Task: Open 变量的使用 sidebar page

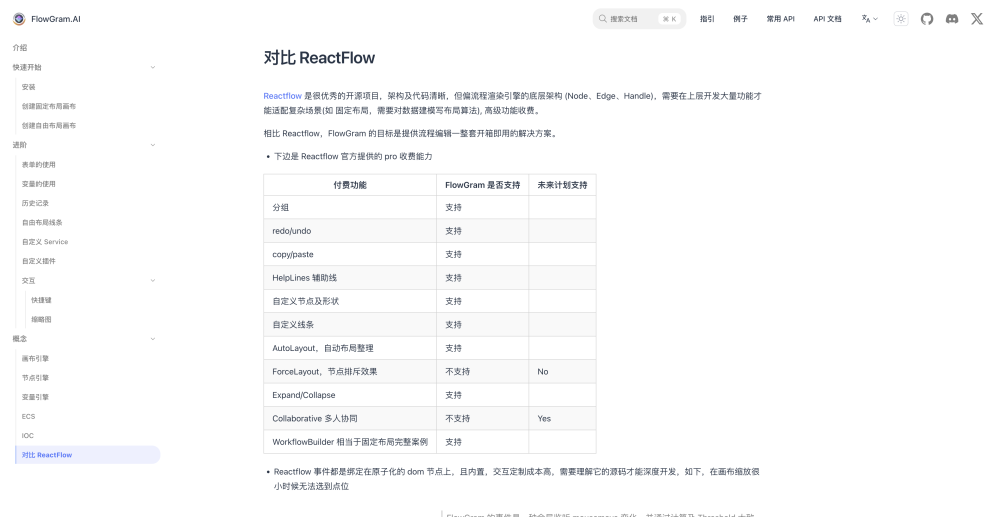Action: point(39,184)
